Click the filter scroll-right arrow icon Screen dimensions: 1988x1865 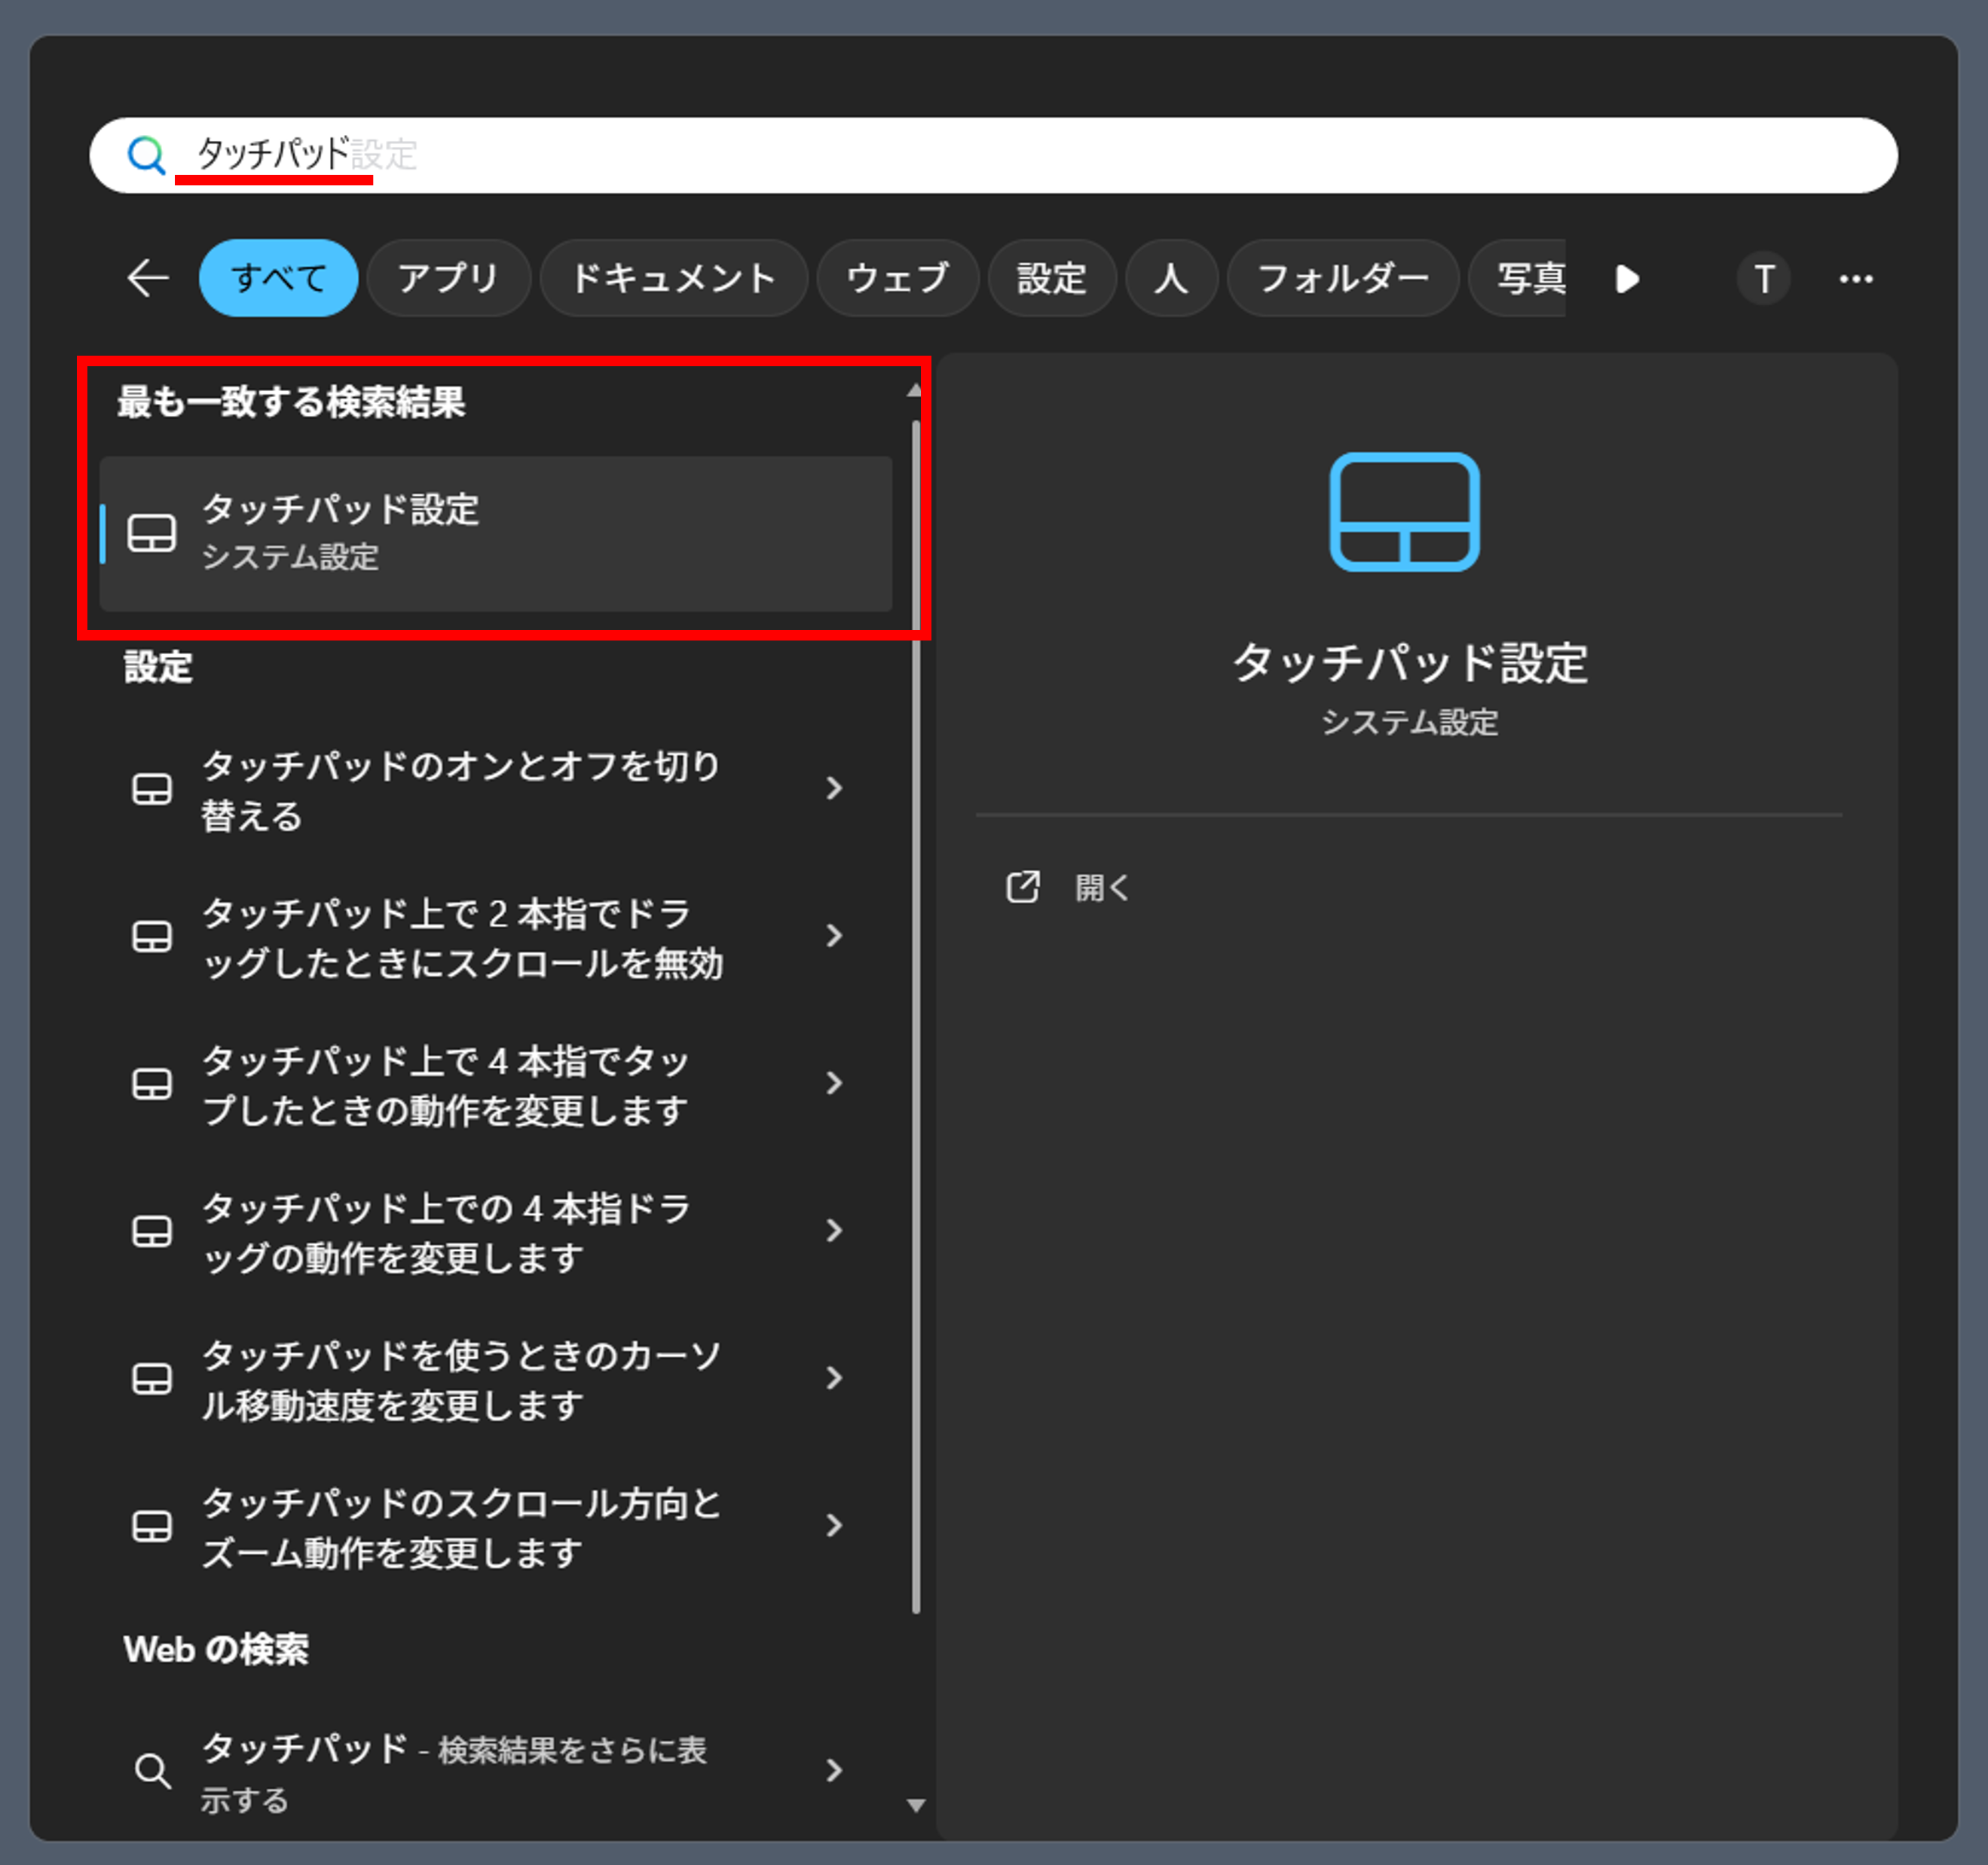click(1627, 279)
